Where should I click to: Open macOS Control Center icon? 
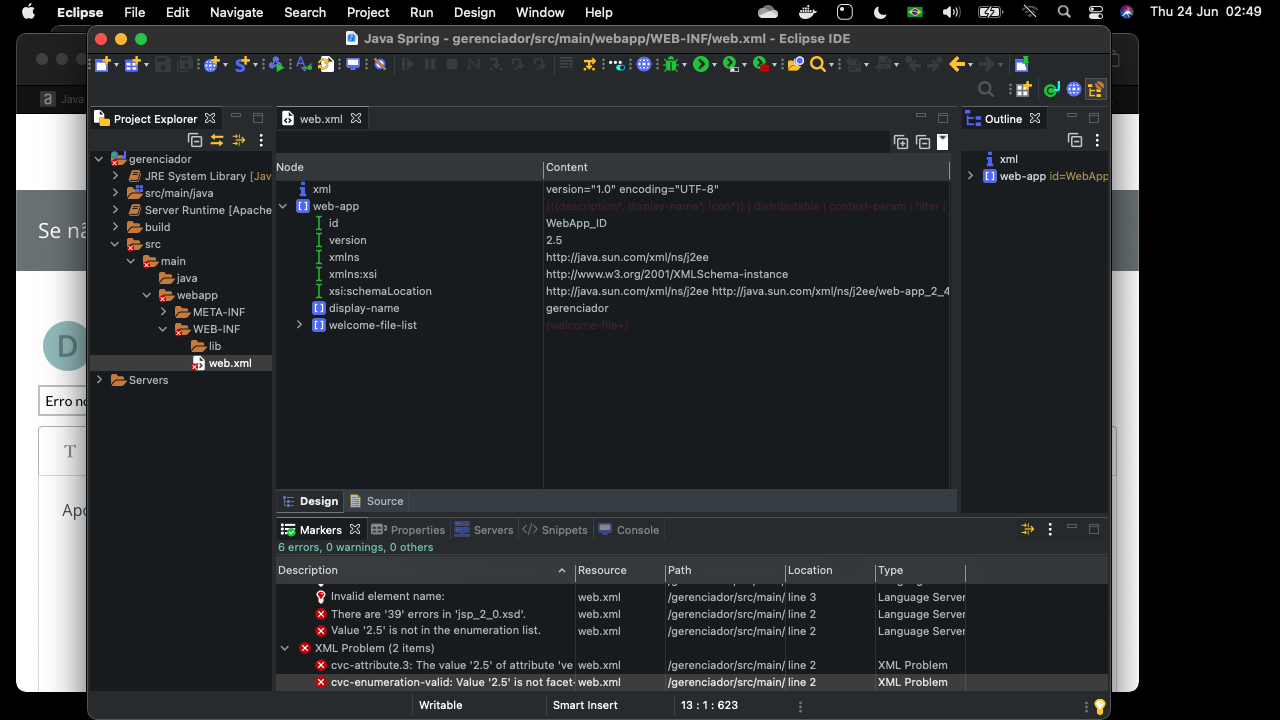(x=1096, y=12)
